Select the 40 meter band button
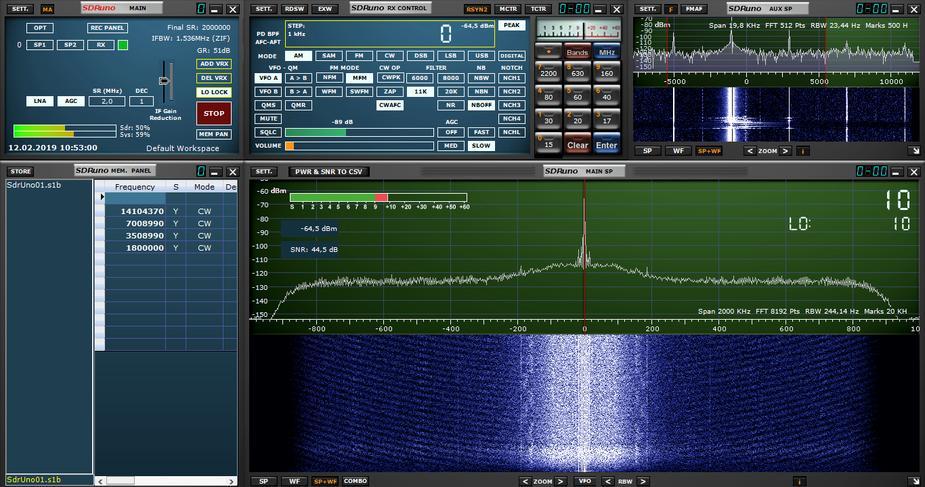This screenshot has height=487, width=925. point(607,95)
